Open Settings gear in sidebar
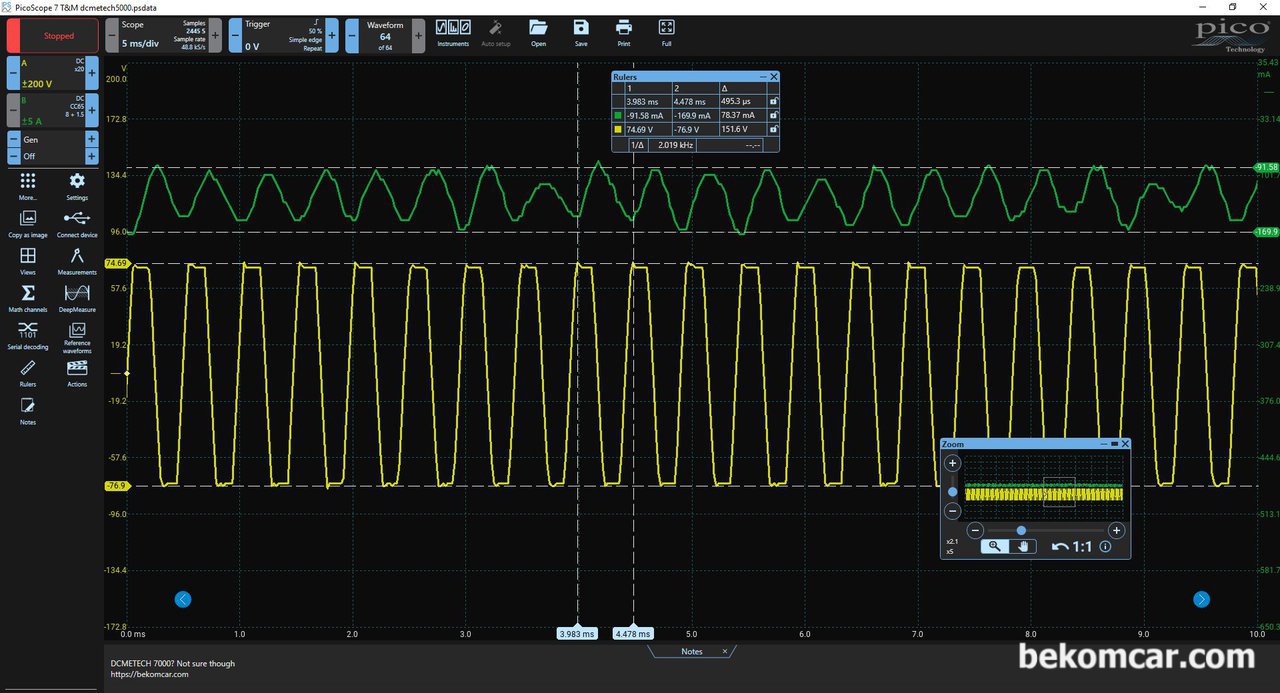This screenshot has width=1280, height=693. (x=77, y=185)
